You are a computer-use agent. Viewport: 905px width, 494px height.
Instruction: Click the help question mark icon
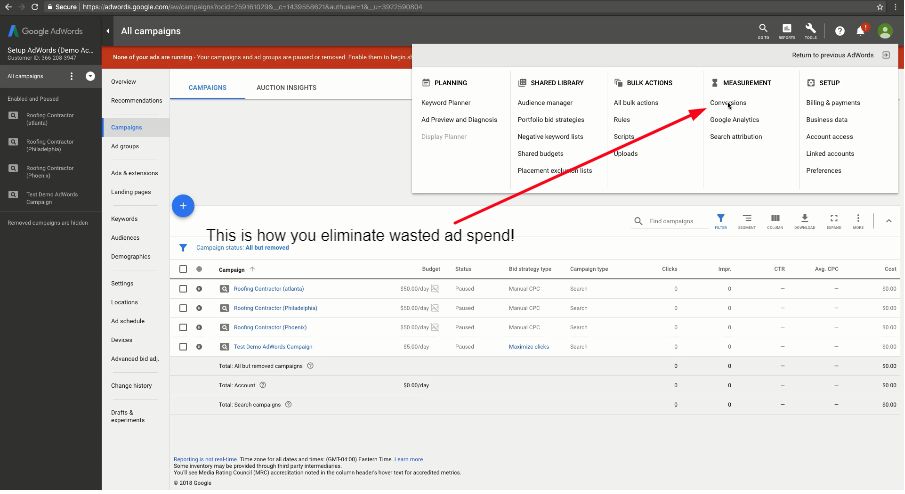click(840, 31)
